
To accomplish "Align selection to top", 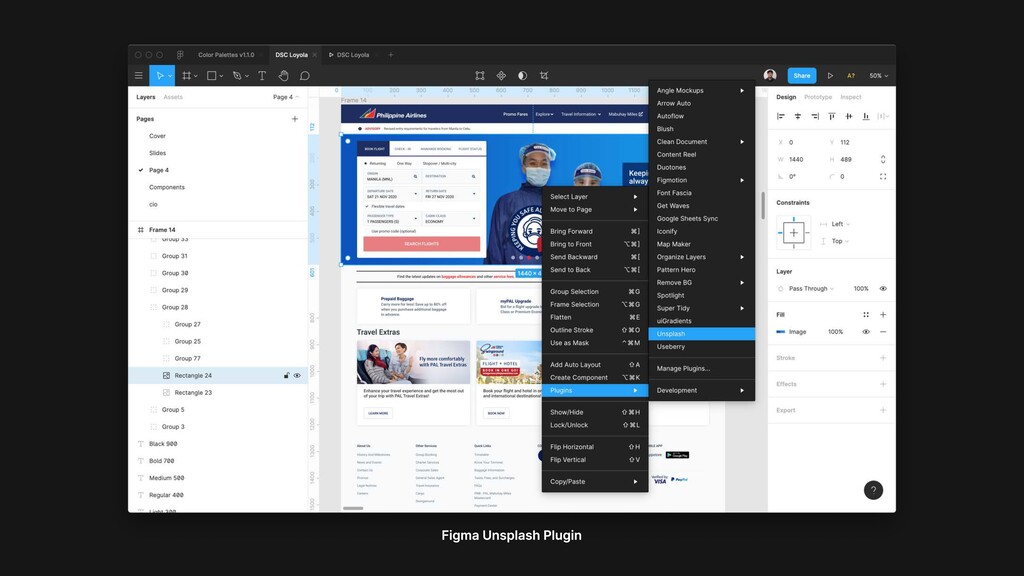I will (832, 116).
